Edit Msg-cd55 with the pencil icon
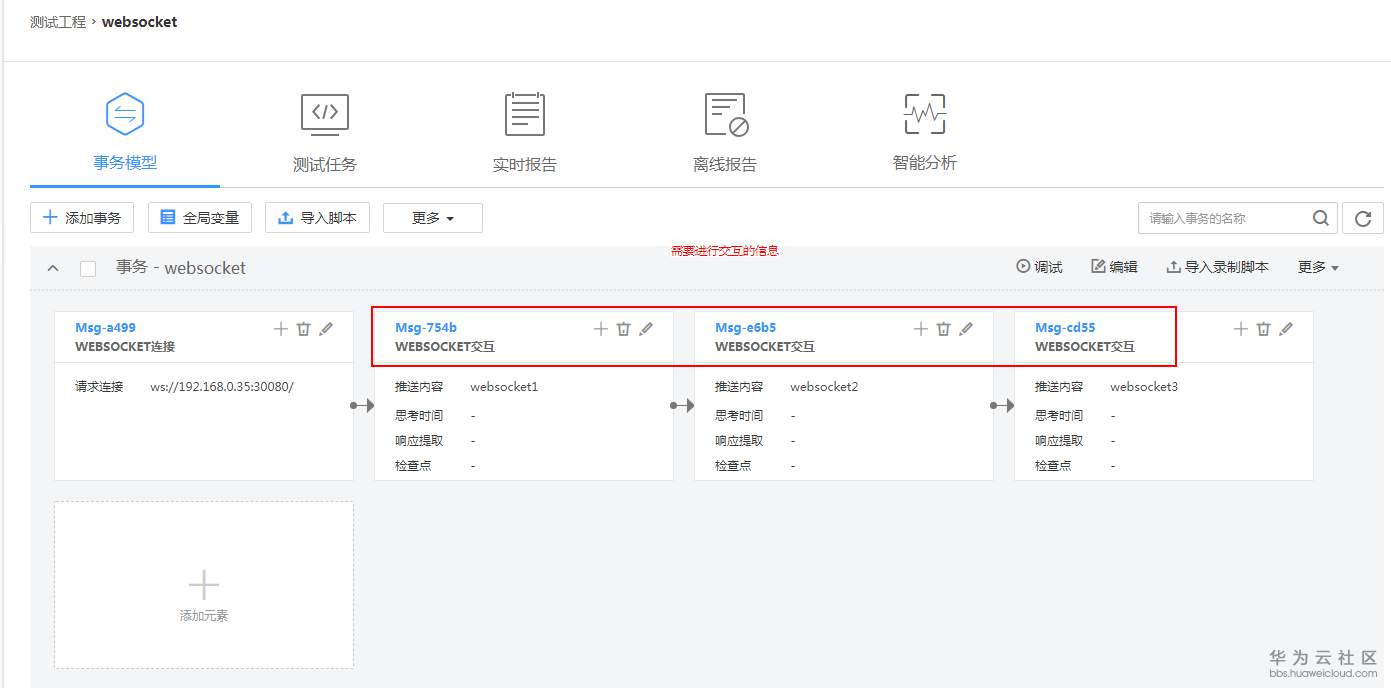The width and height of the screenshot is (1391, 688). pyautogui.click(x=1286, y=328)
